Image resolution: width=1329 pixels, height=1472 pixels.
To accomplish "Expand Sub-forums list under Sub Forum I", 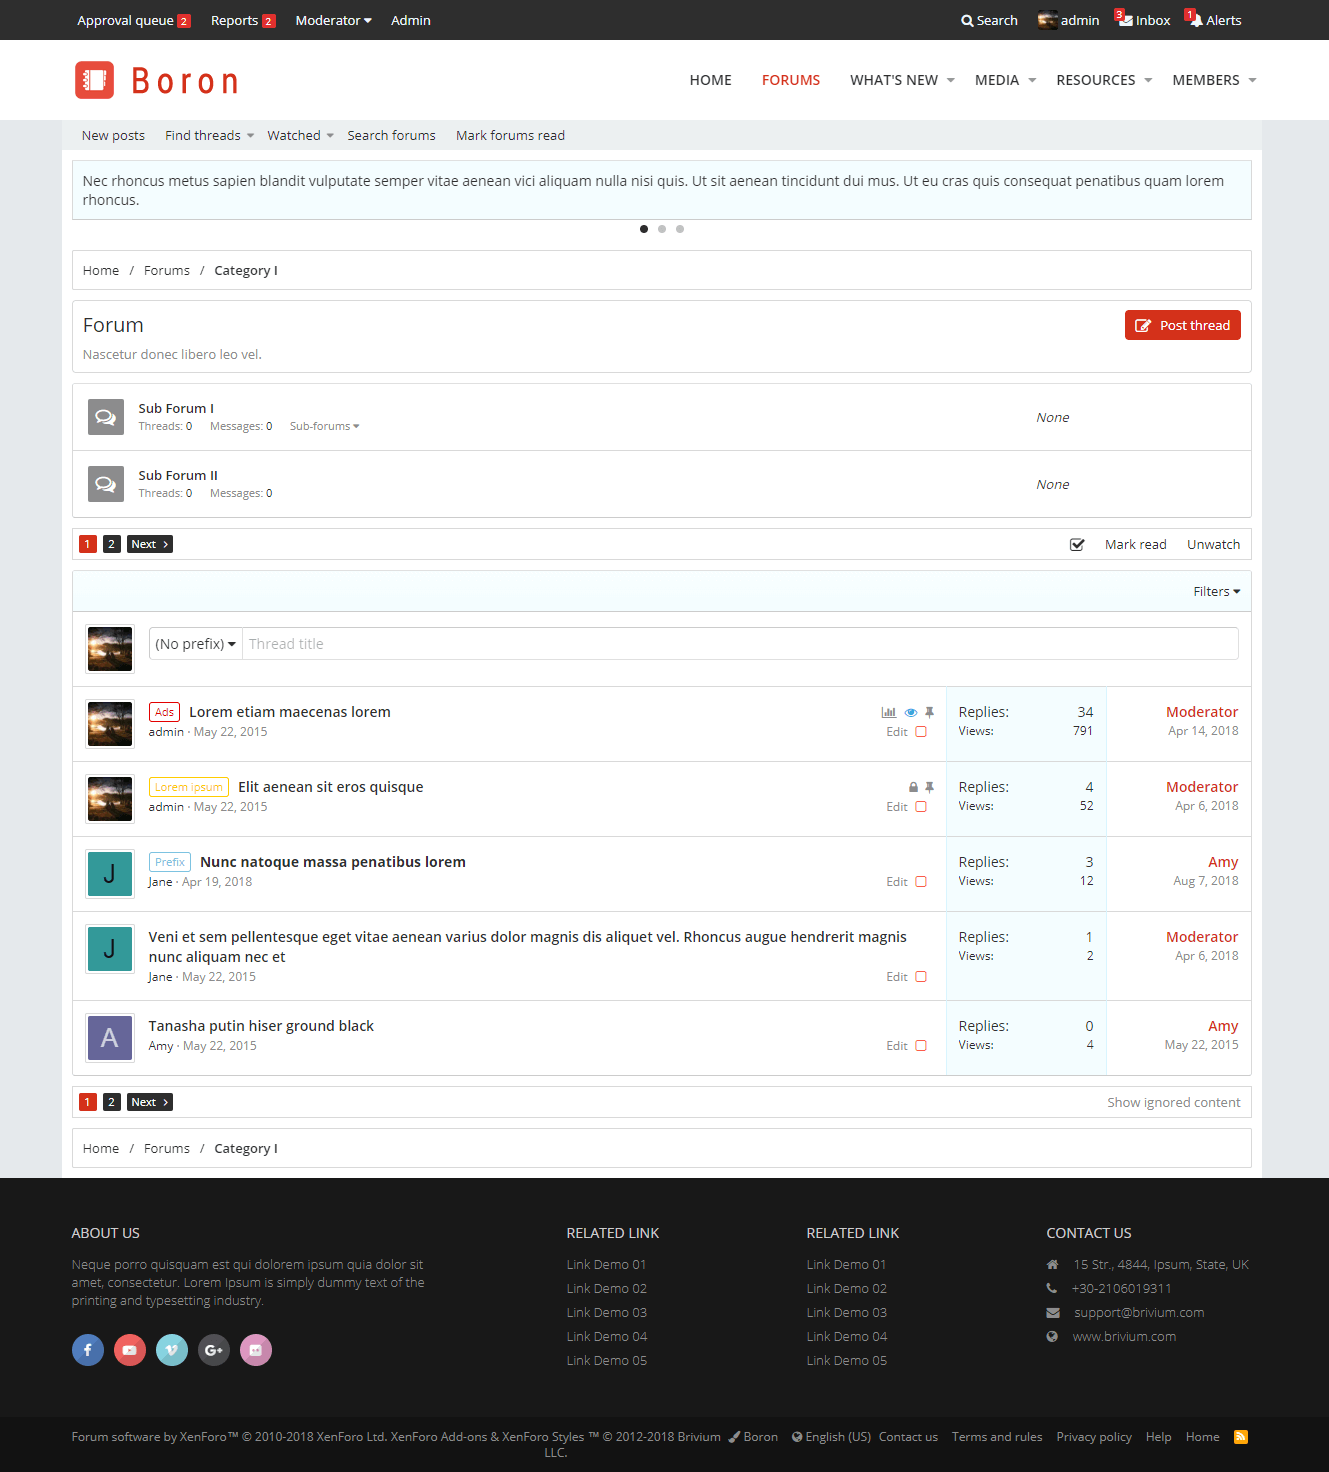I will pyautogui.click(x=324, y=426).
